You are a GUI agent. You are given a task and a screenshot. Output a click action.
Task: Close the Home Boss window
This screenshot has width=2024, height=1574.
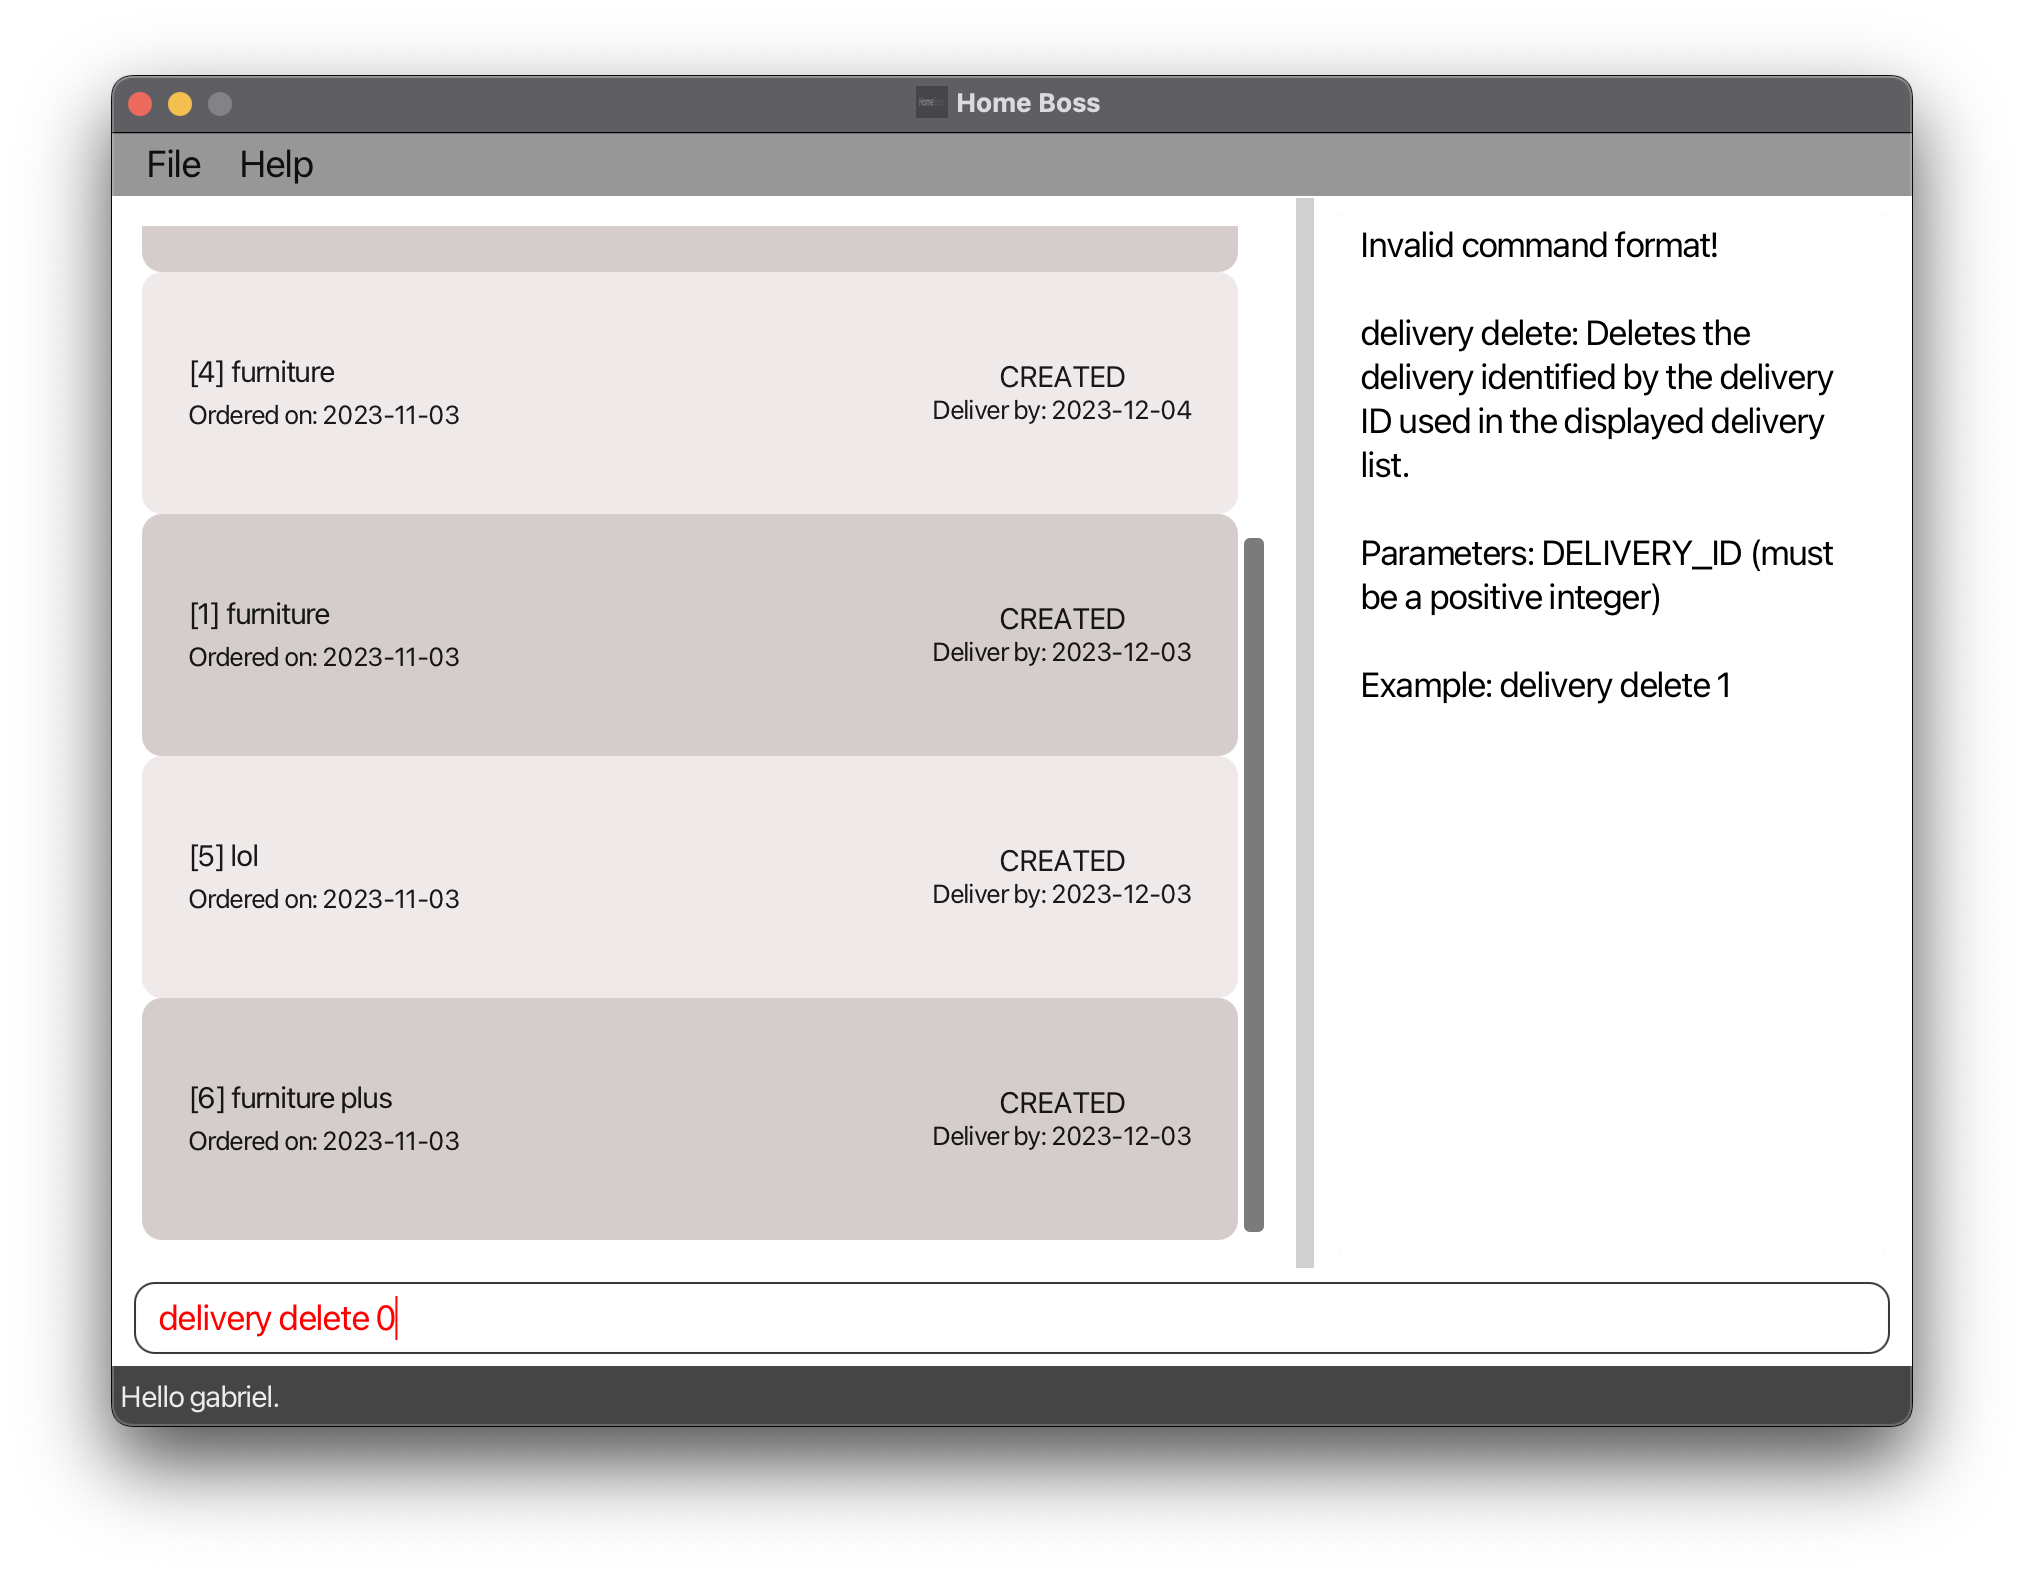140,104
